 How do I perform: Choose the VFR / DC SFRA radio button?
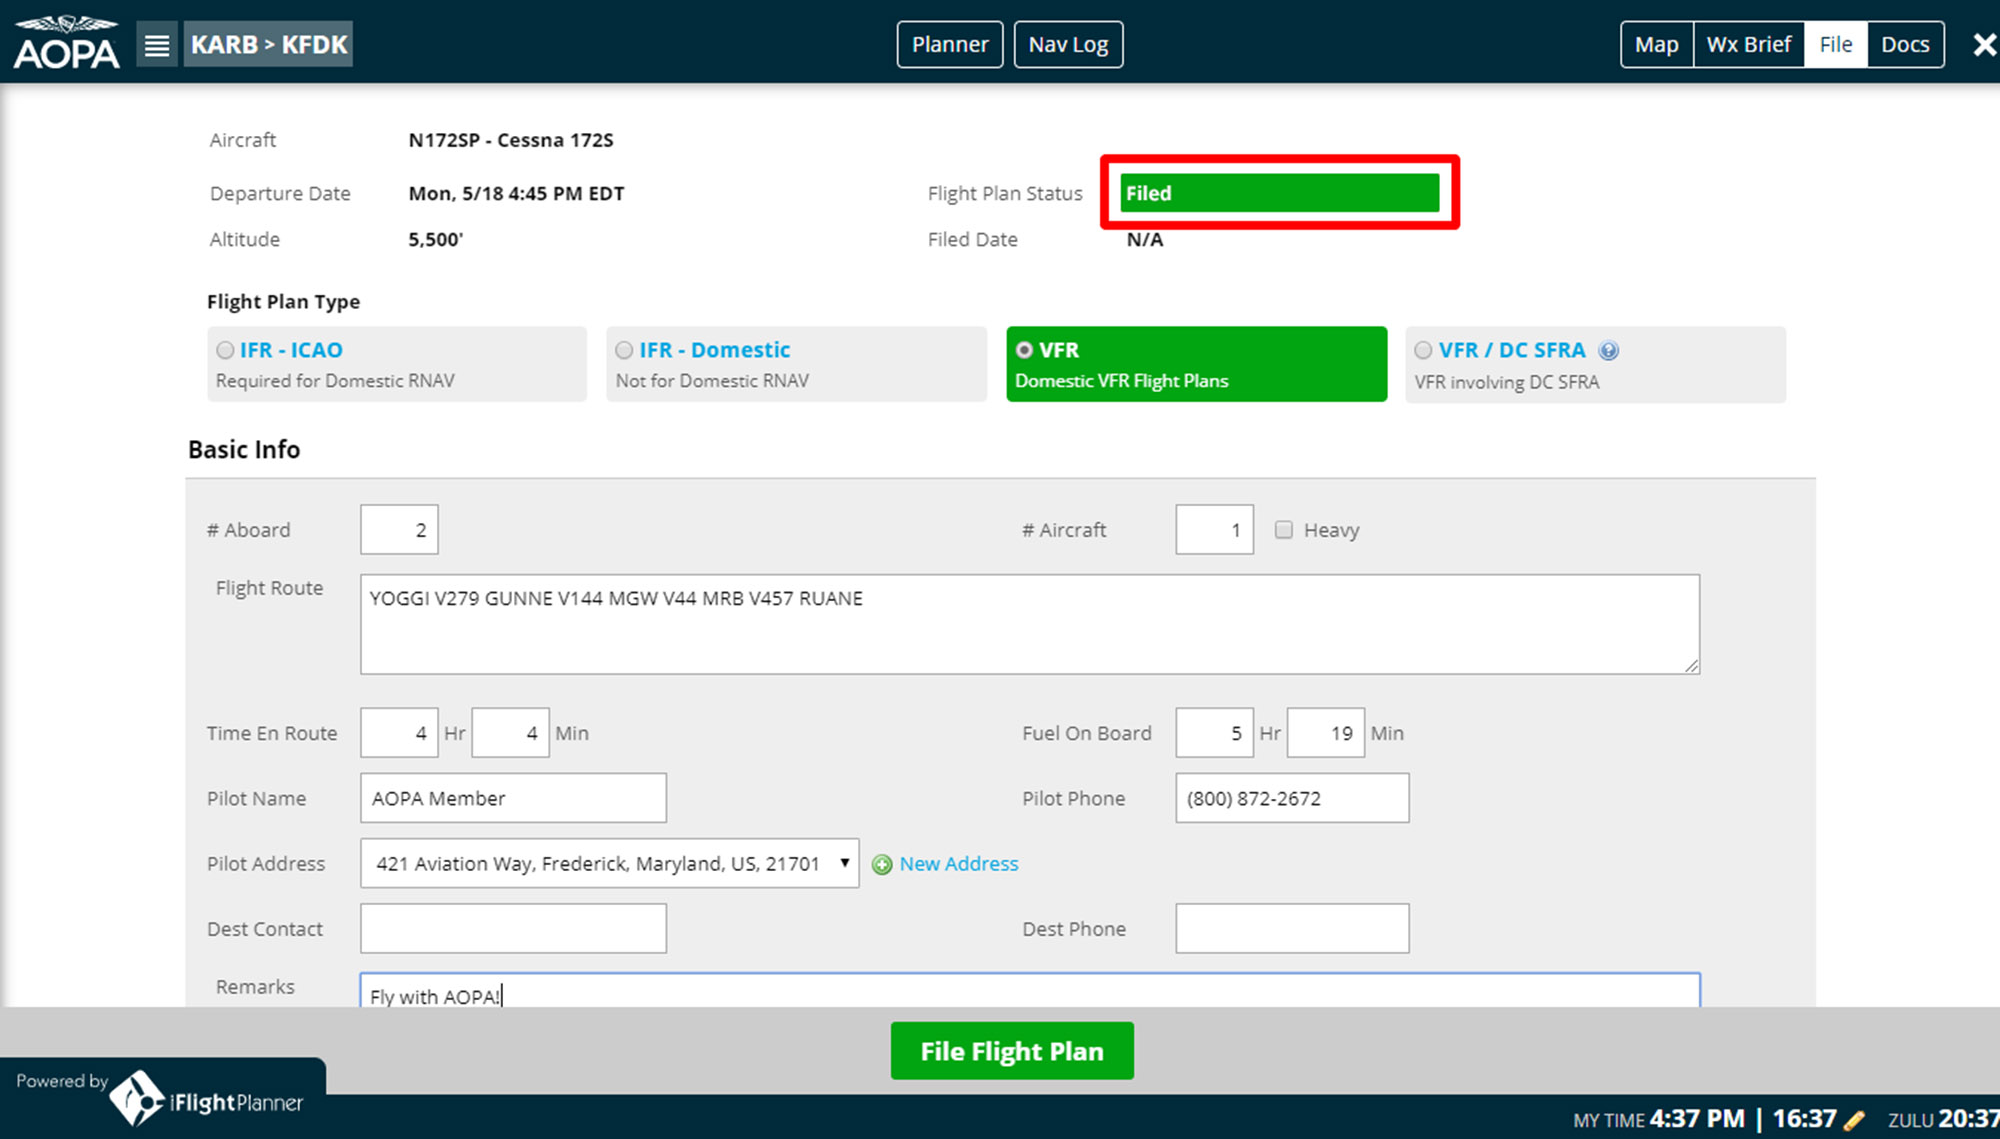click(1423, 350)
